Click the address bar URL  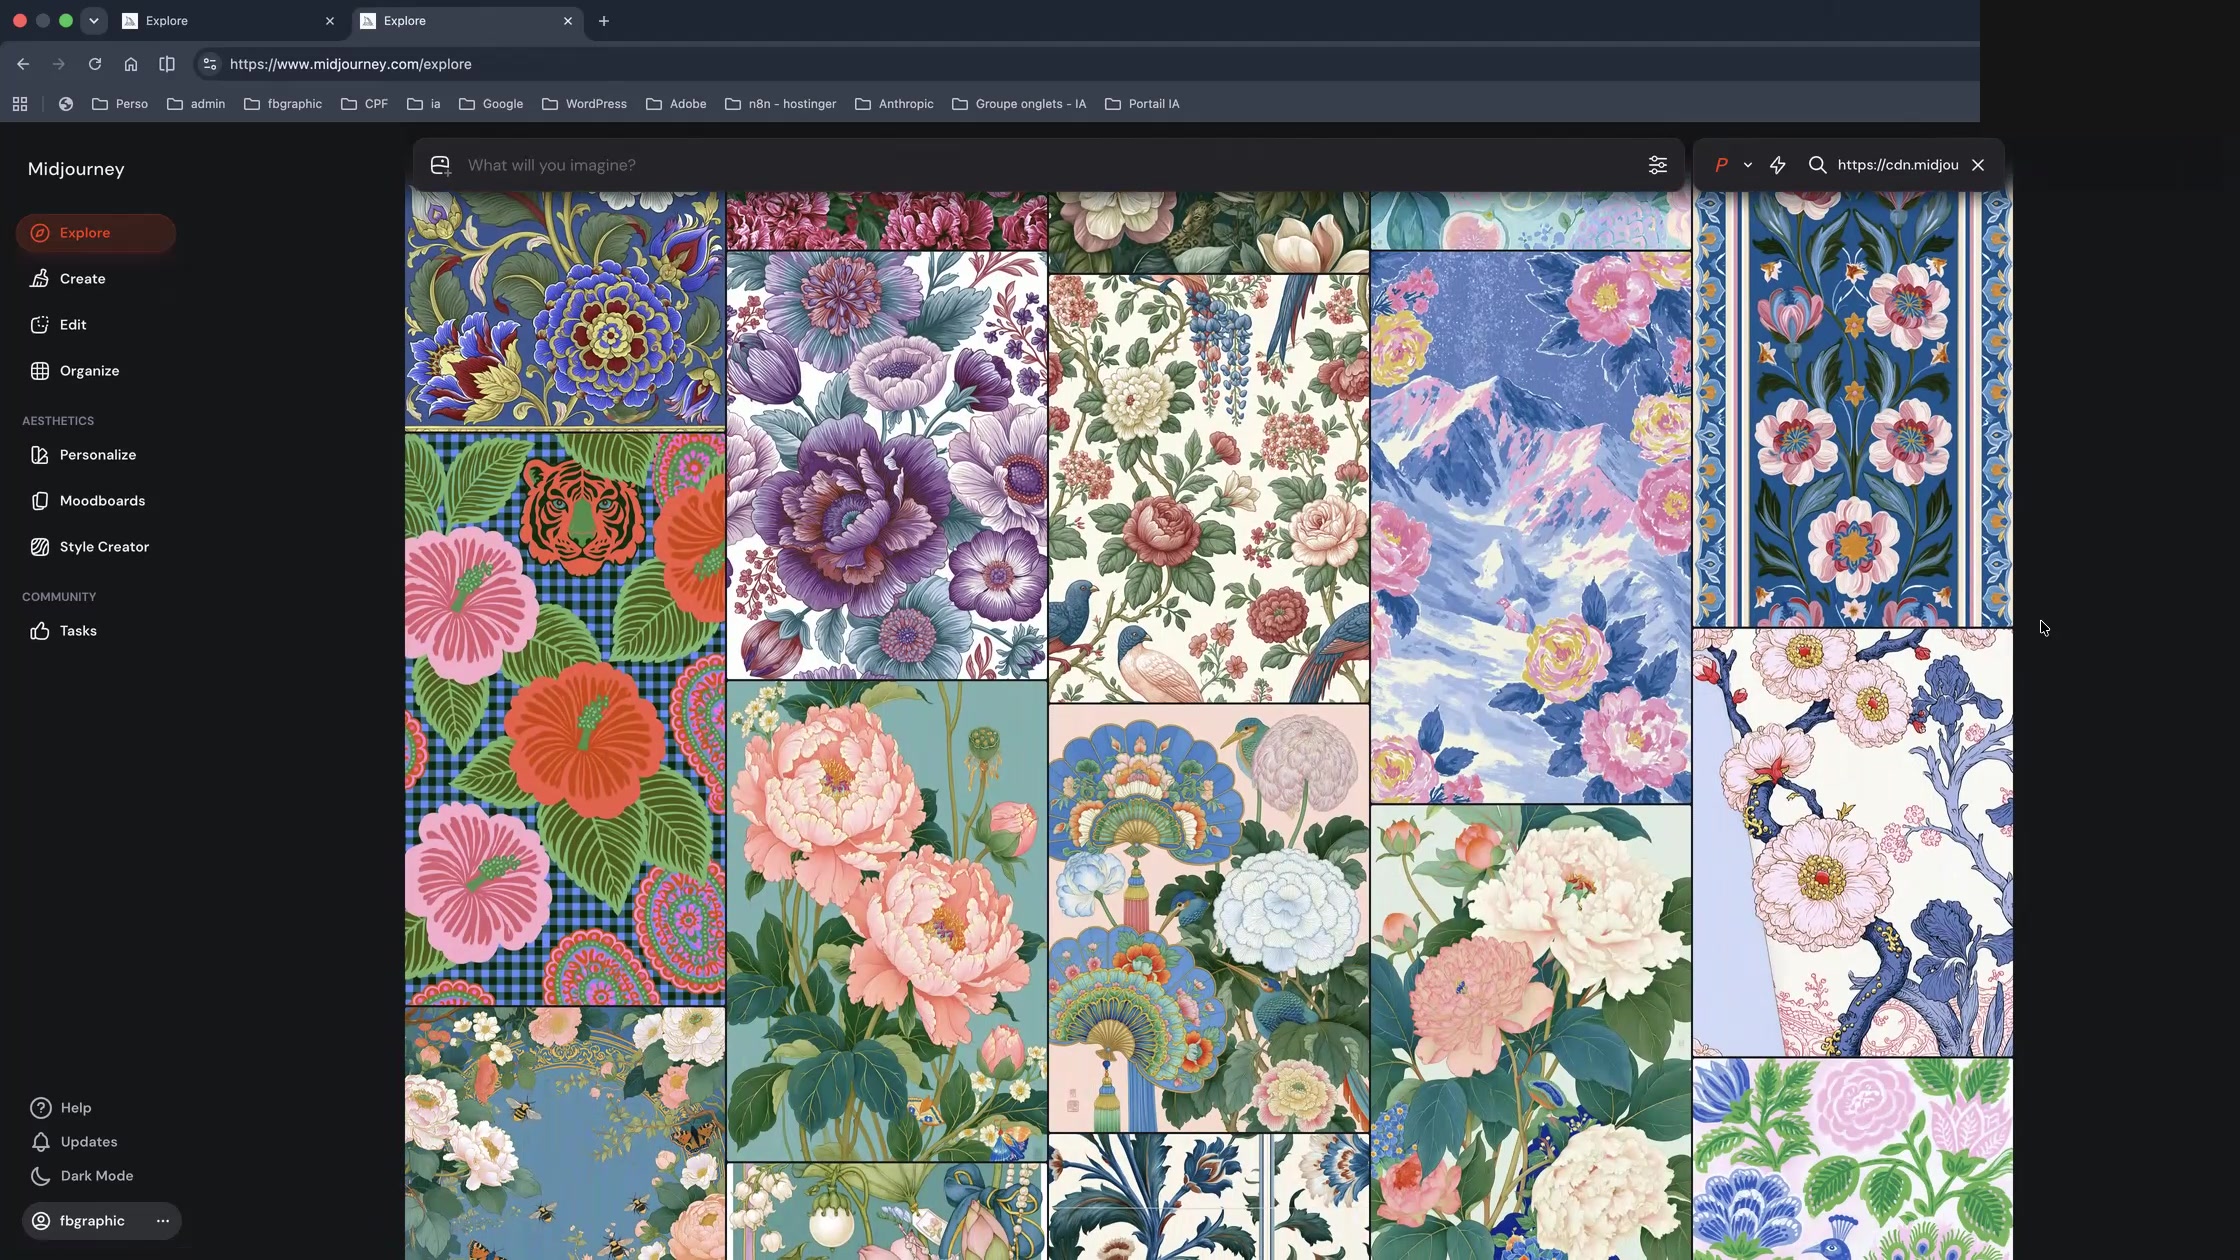(x=351, y=64)
